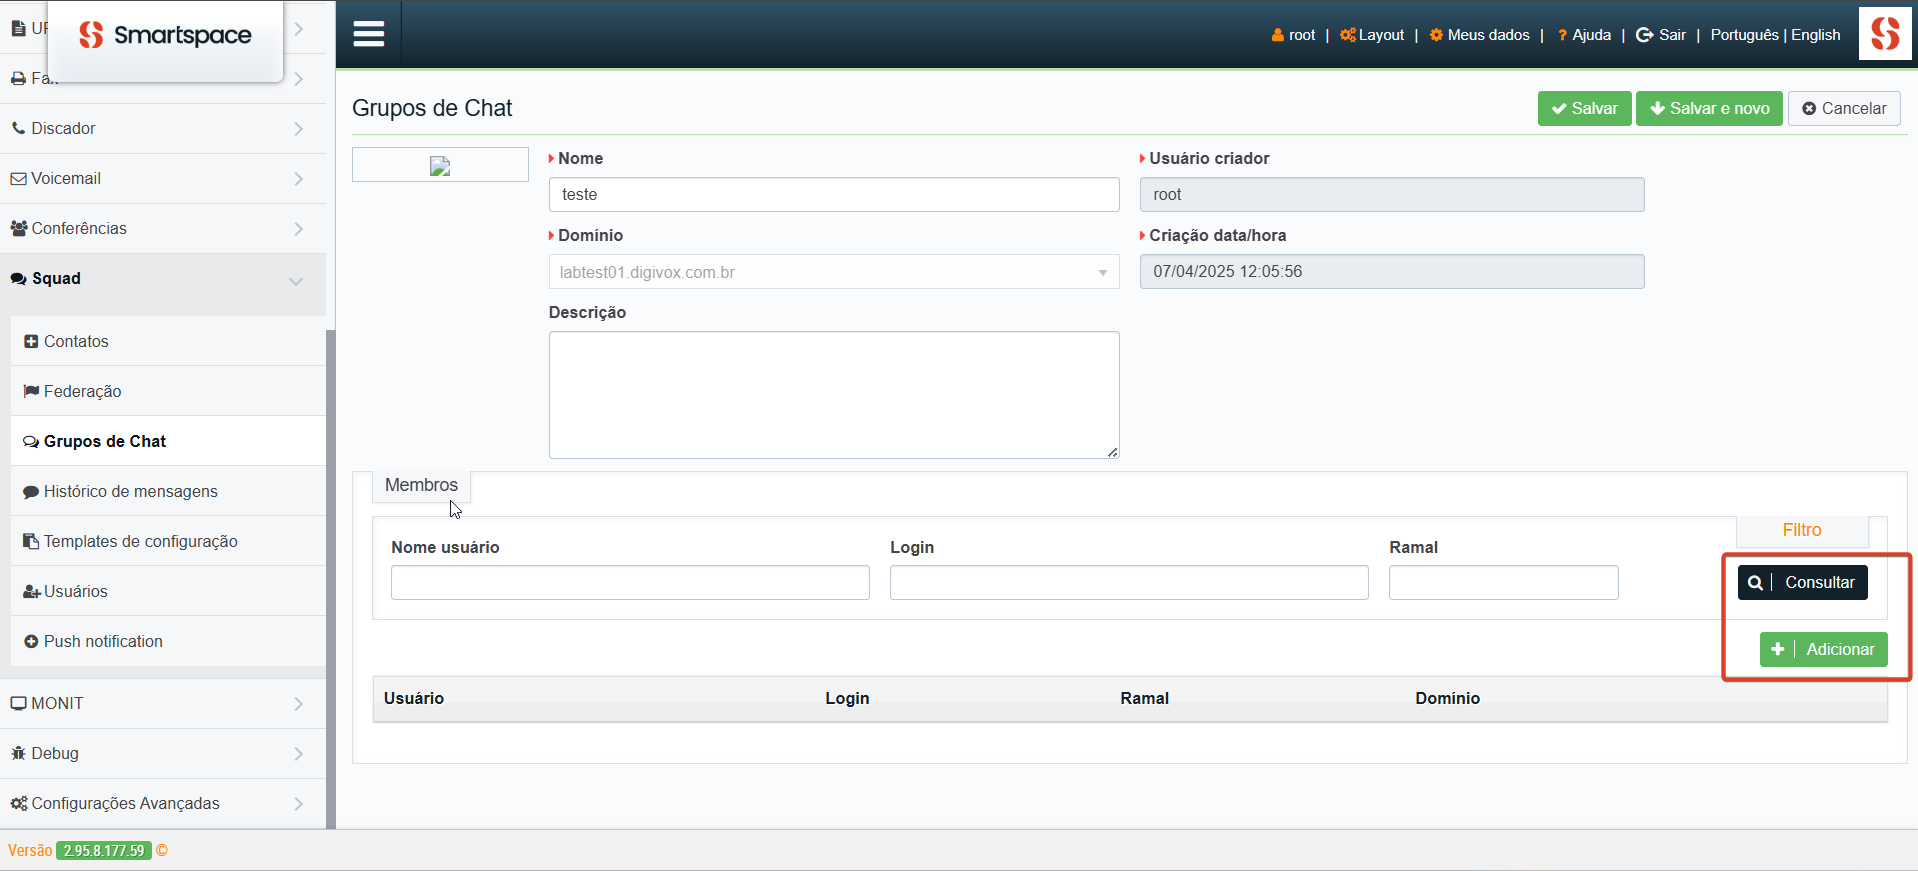This screenshot has width=1918, height=871.
Task: Expand the MONIT menu
Action: pyautogui.click(x=163, y=703)
